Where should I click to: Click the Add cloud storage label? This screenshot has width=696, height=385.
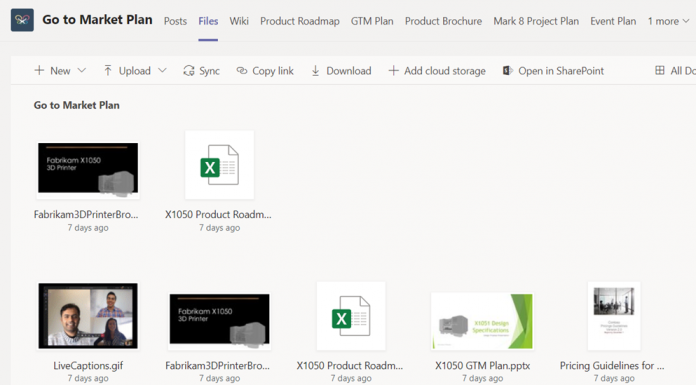(x=445, y=71)
